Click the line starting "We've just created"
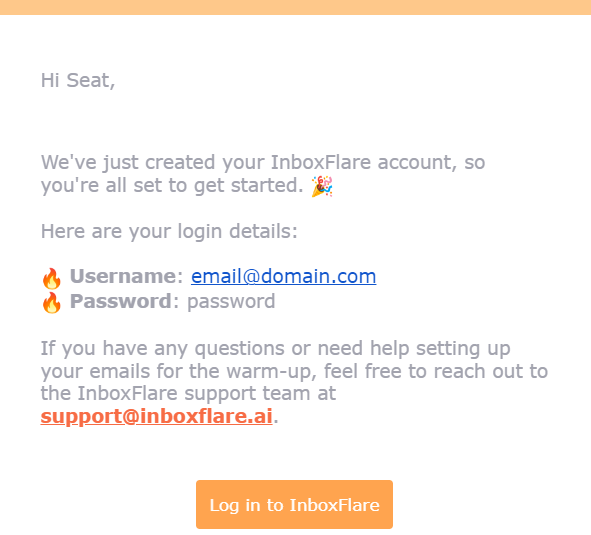591x535 pixels. (x=263, y=163)
